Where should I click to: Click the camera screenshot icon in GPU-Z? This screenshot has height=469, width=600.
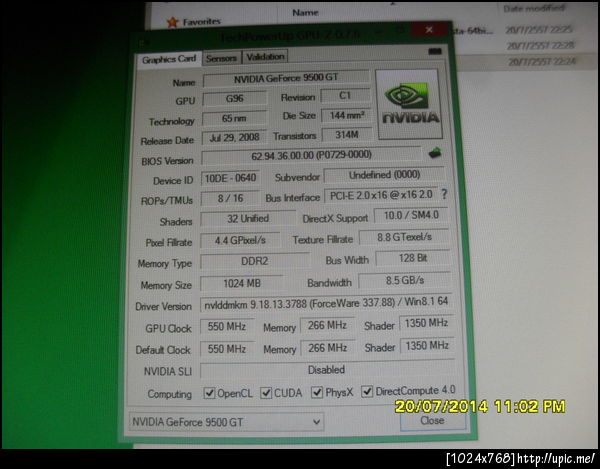[x=435, y=51]
